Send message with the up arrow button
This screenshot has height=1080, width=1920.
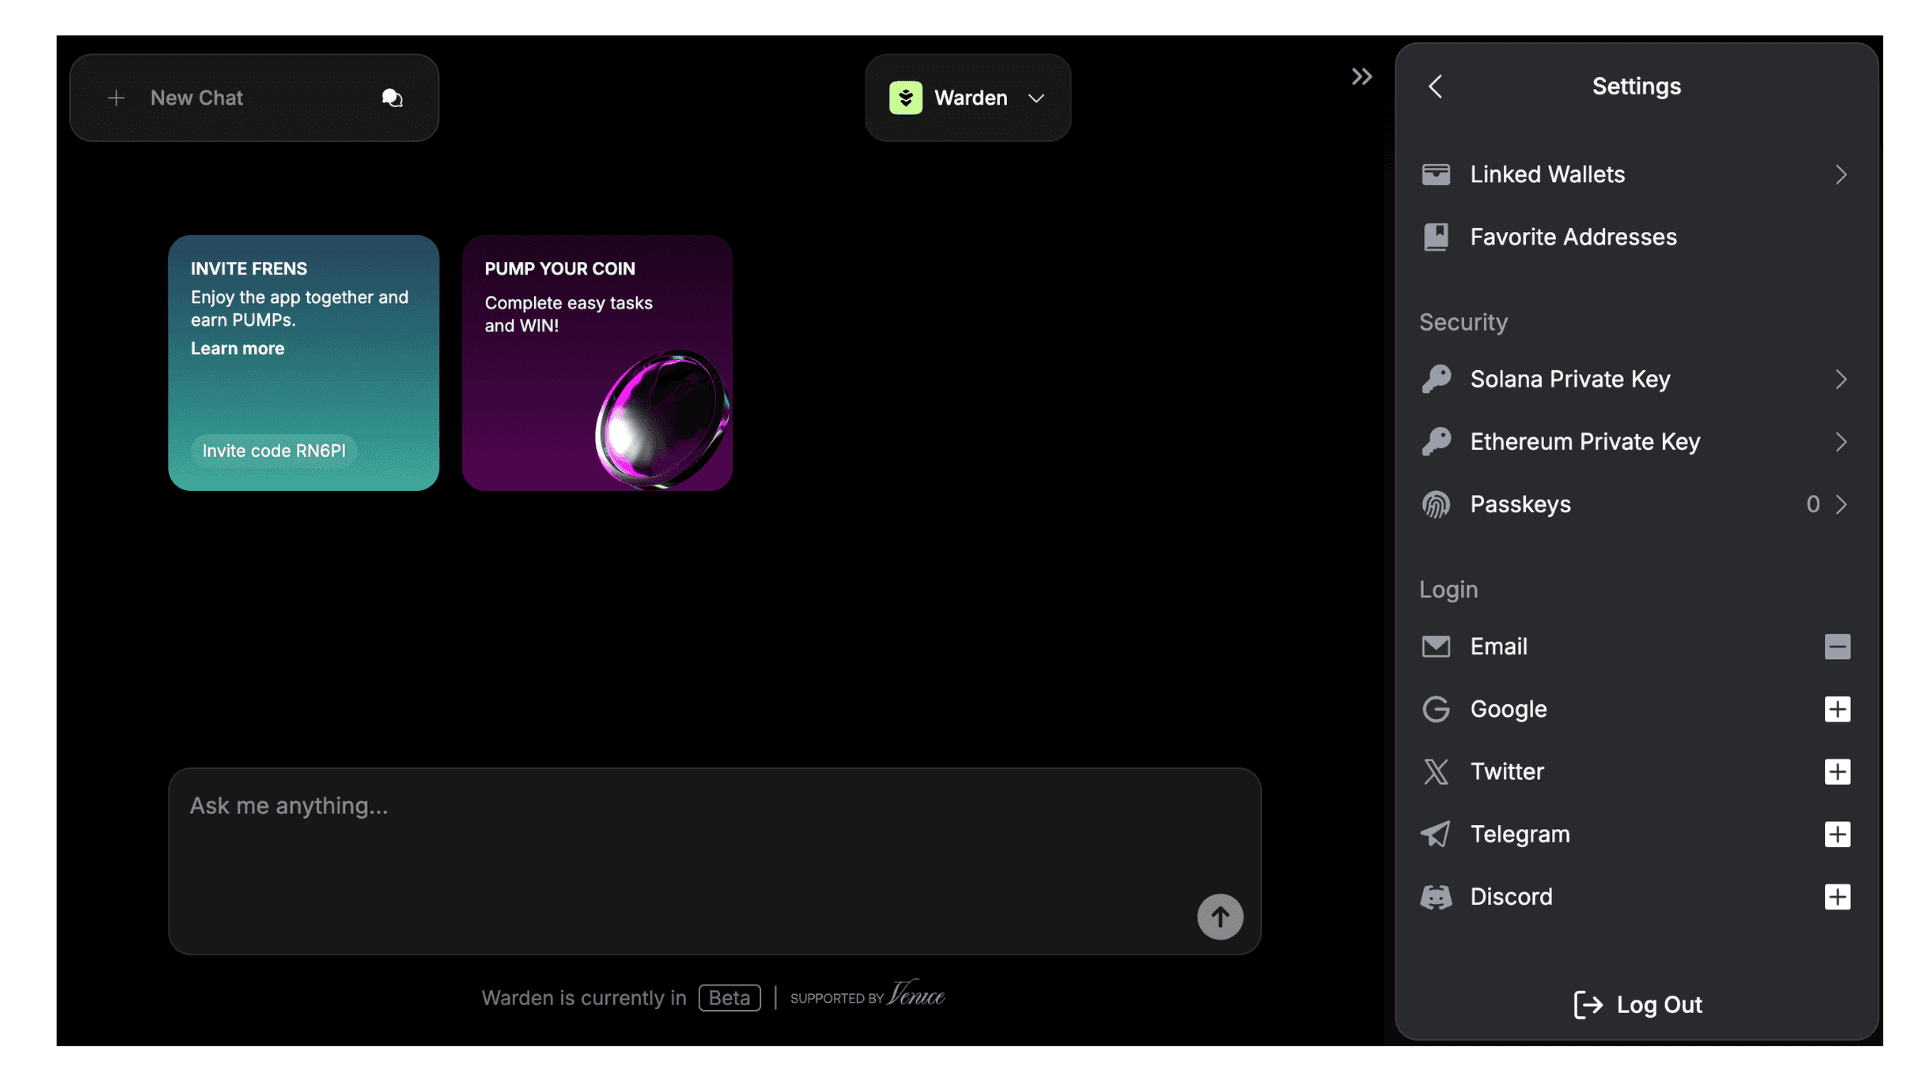(1219, 916)
